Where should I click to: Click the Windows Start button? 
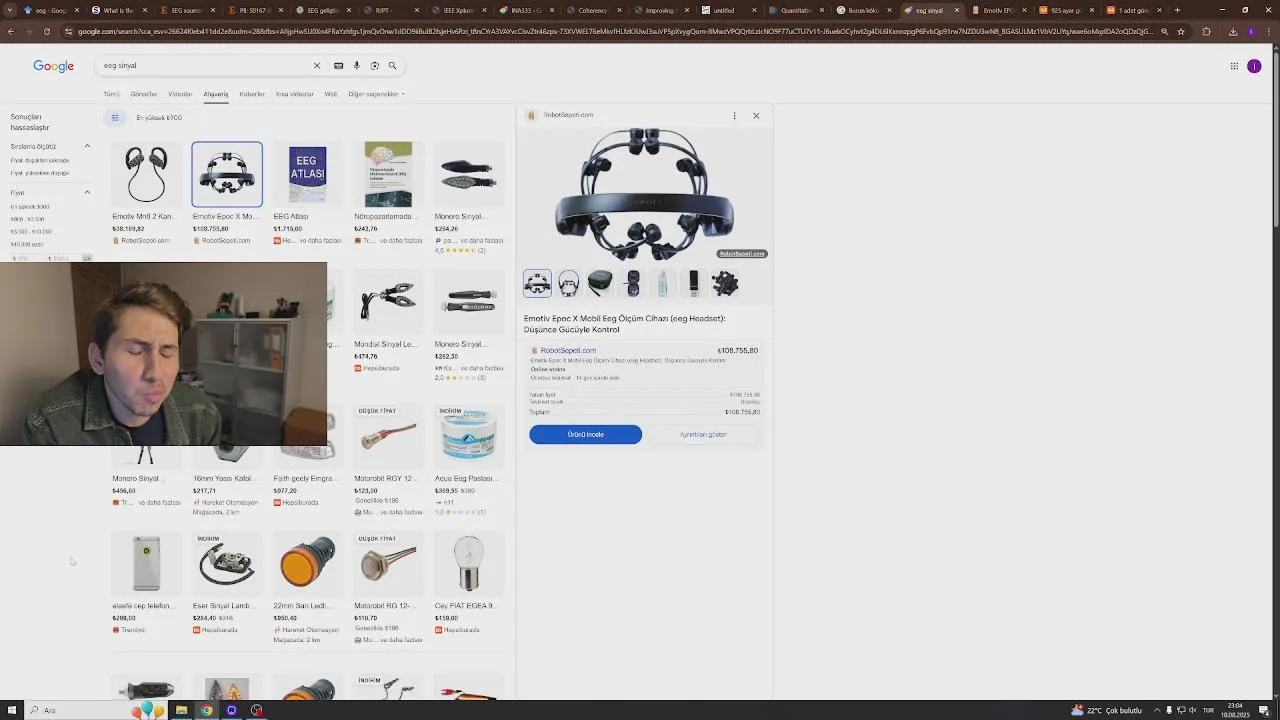point(10,710)
